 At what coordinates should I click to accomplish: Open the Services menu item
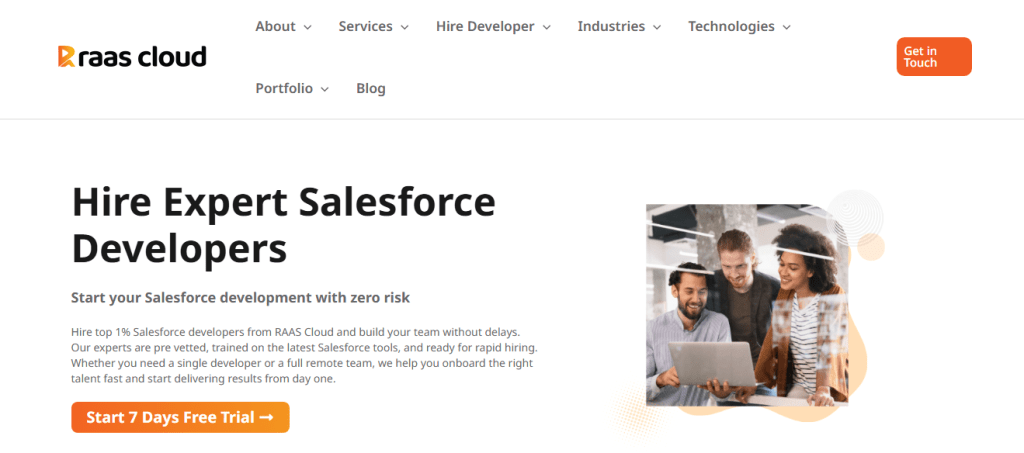(365, 27)
